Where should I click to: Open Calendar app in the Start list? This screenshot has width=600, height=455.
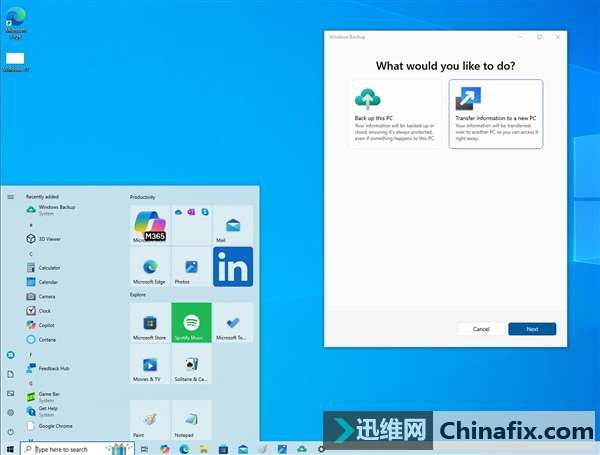click(x=42, y=282)
